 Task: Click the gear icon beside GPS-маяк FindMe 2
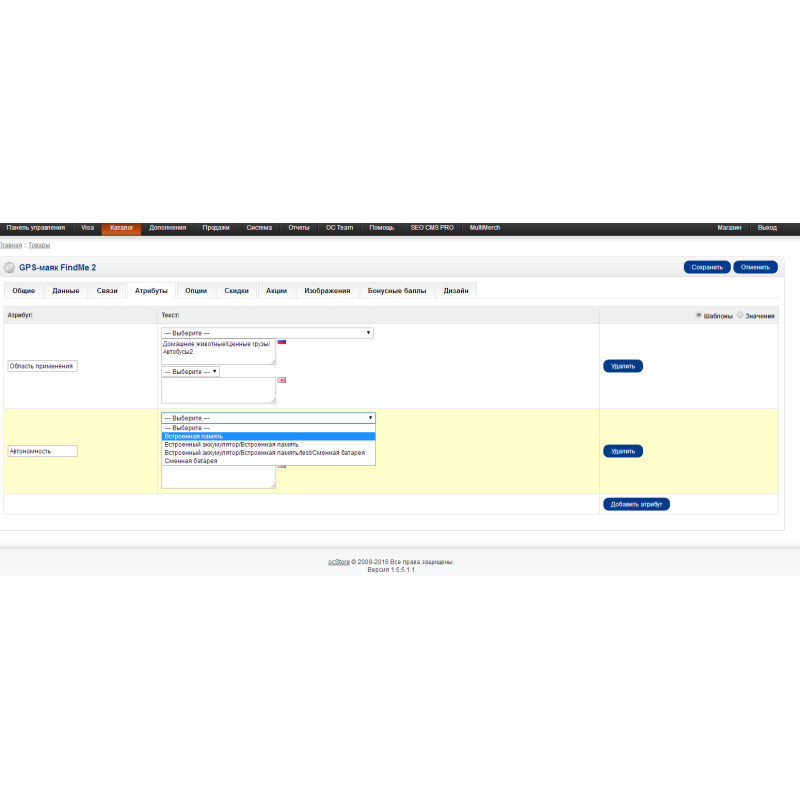[10, 268]
